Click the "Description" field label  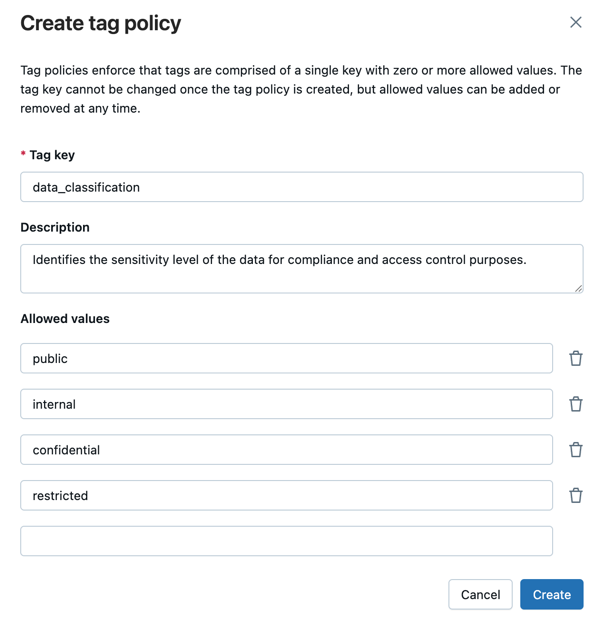click(55, 227)
